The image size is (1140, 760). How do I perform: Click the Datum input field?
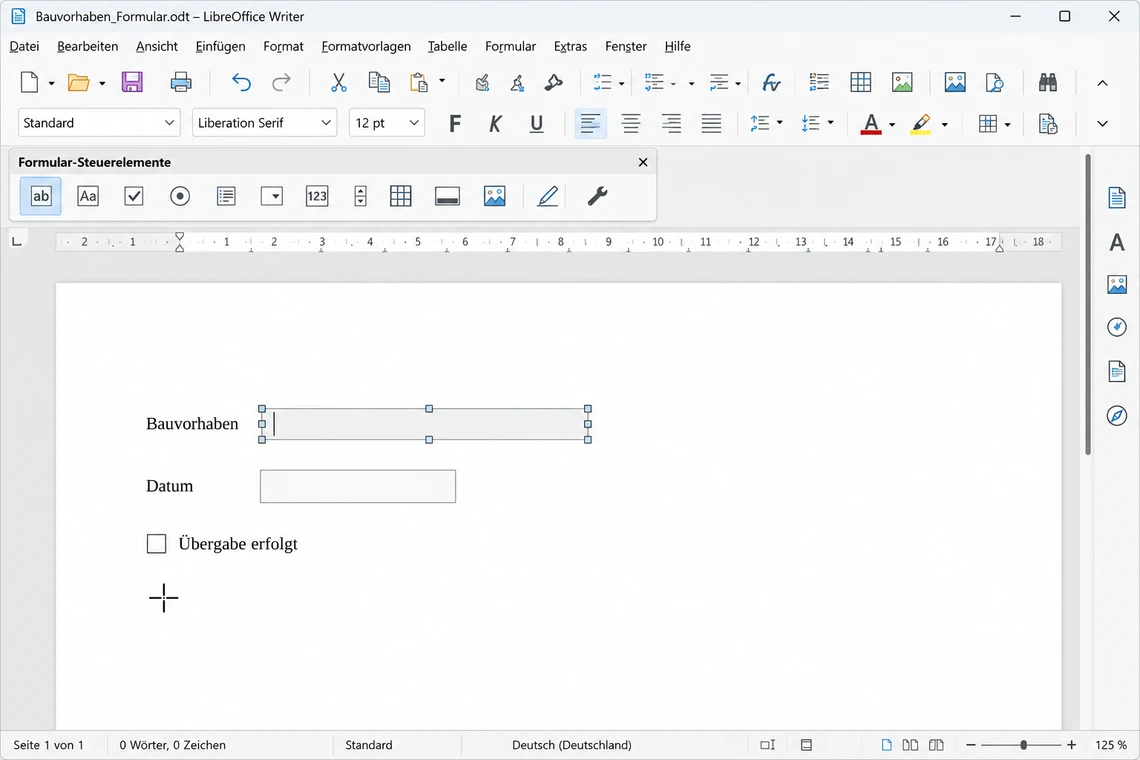point(358,486)
